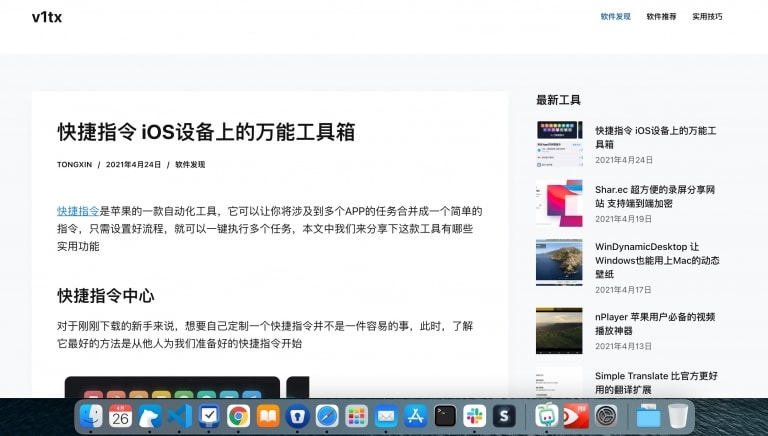The width and height of the screenshot is (768, 436).
Task: Click the 软件发现 category under the article title
Action: [x=190, y=165]
